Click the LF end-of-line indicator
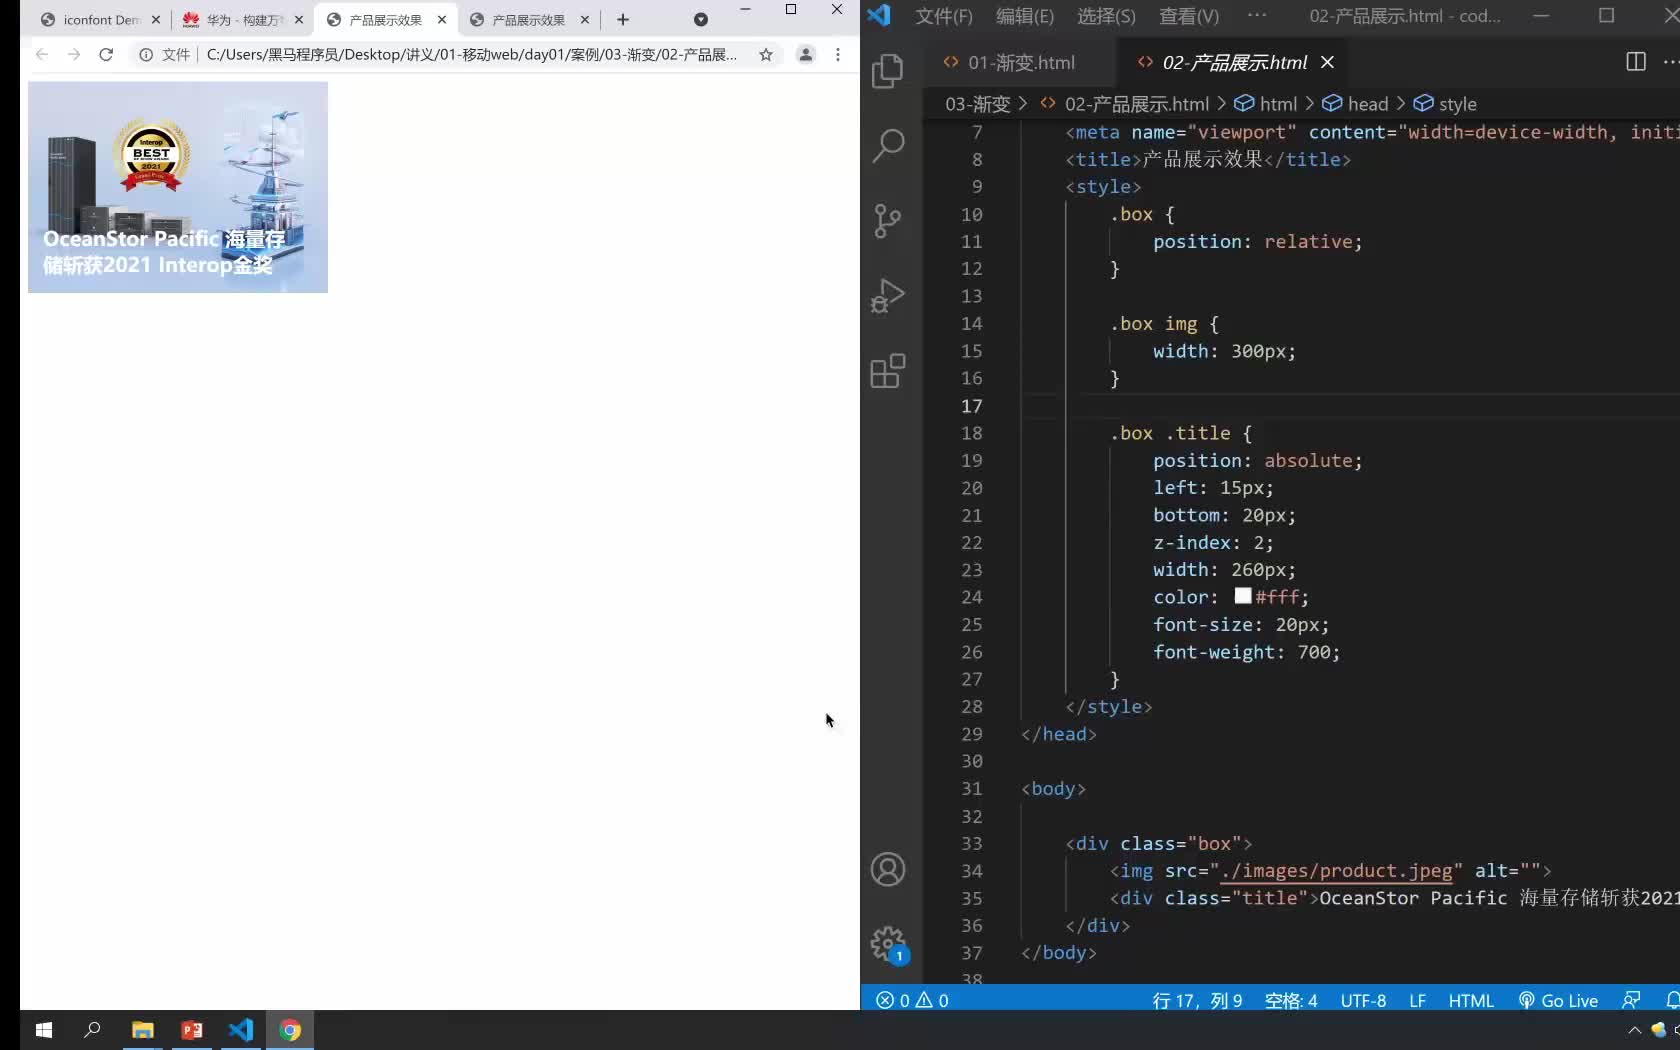Viewport: 1680px width, 1050px height. coord(1417,1000)
